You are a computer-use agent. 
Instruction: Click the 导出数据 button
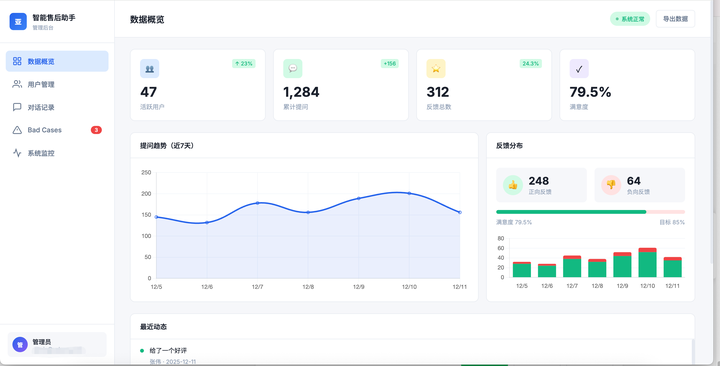(x=675, y=19)
